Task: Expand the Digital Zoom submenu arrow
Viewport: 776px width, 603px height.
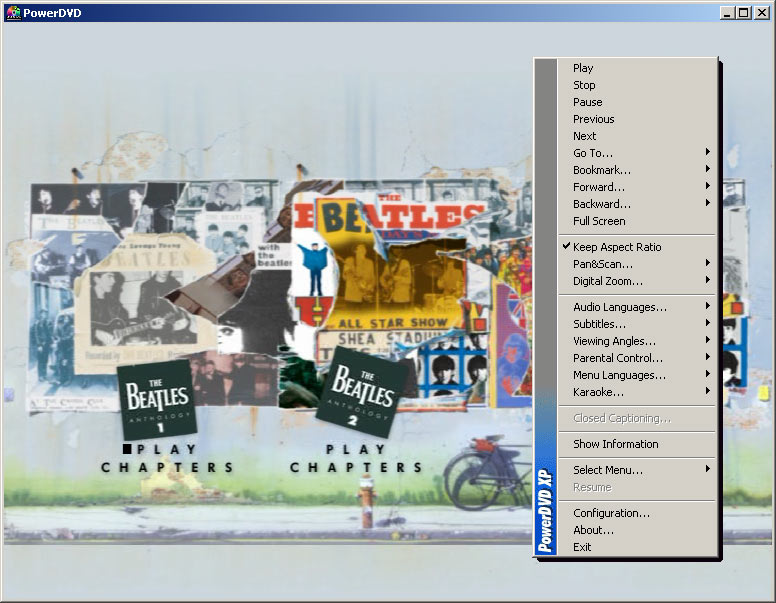Action: coord(708,280)
